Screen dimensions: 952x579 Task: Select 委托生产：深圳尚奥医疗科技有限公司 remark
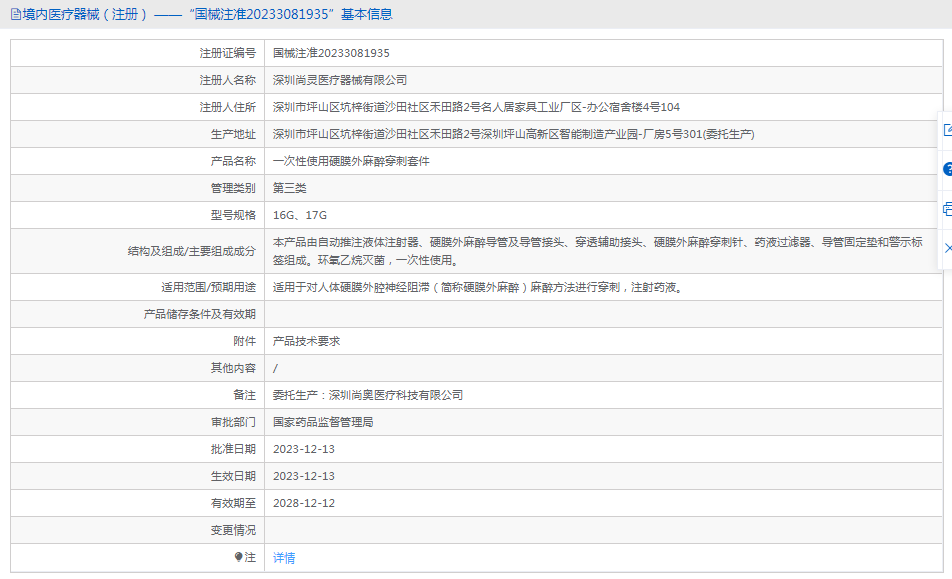click(x=368, y=395)
